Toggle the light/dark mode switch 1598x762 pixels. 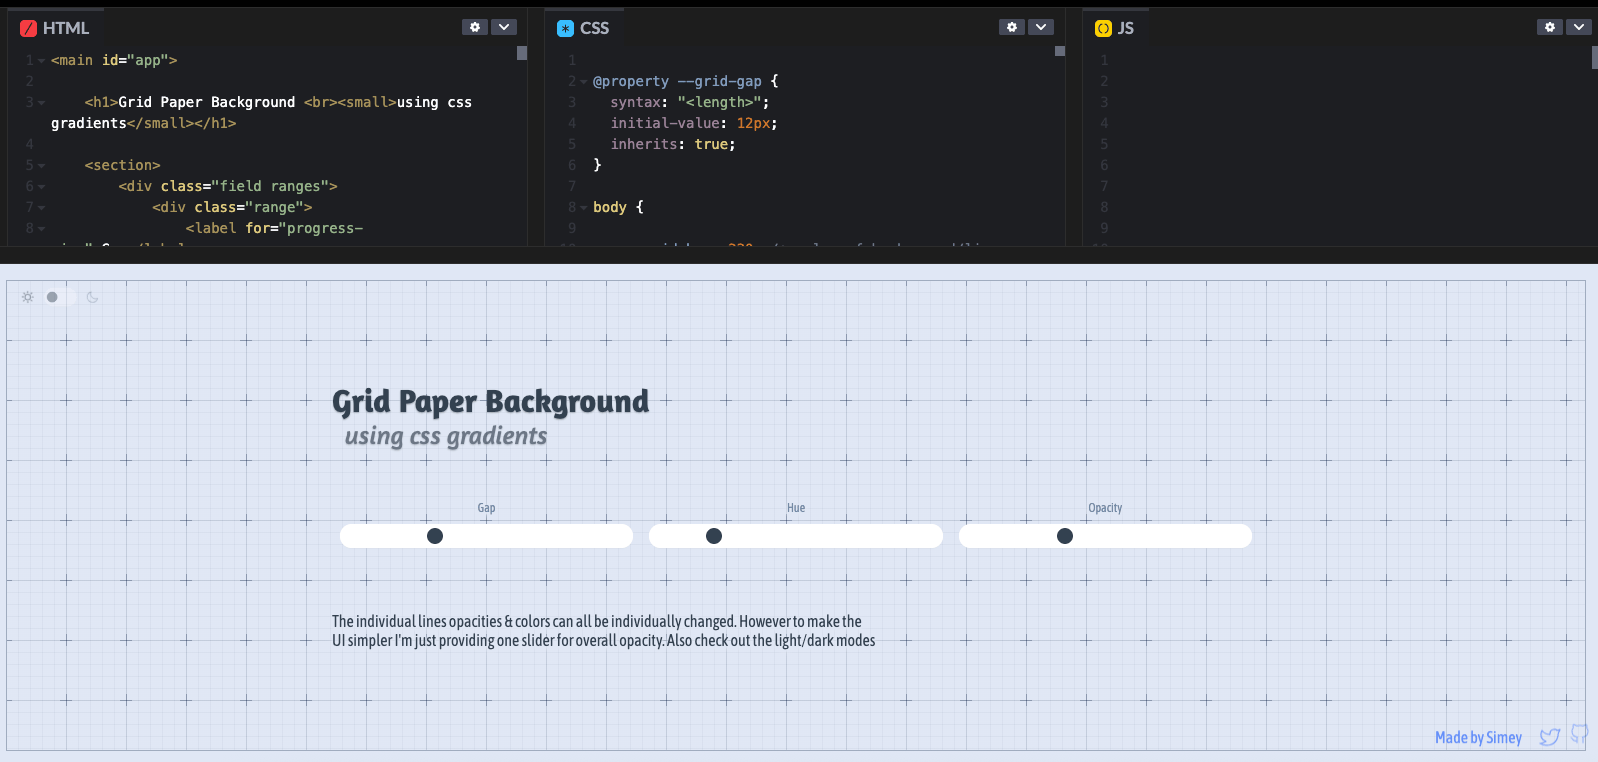[x=60, y=297]
